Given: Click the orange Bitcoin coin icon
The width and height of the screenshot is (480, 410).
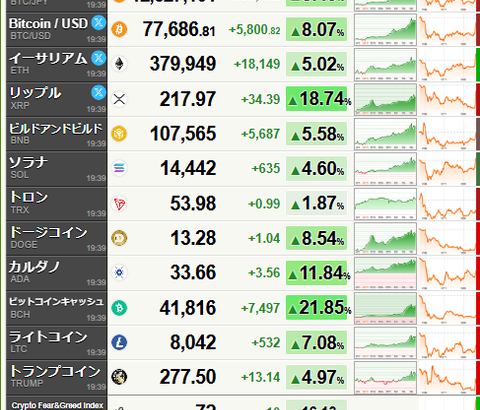Looking at the screenshot, I should pyautogui.click(x=119, y=29).
